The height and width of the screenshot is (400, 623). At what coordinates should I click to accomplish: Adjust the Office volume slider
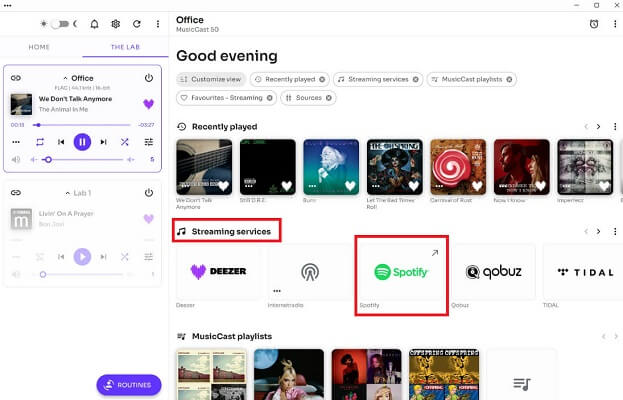82,160
